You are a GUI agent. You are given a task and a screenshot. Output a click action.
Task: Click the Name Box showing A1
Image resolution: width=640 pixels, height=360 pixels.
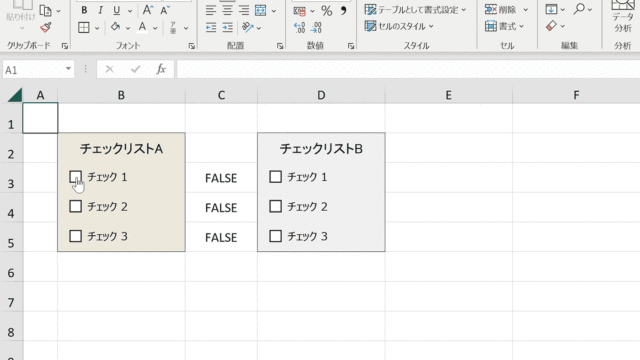tap(33, 69)
